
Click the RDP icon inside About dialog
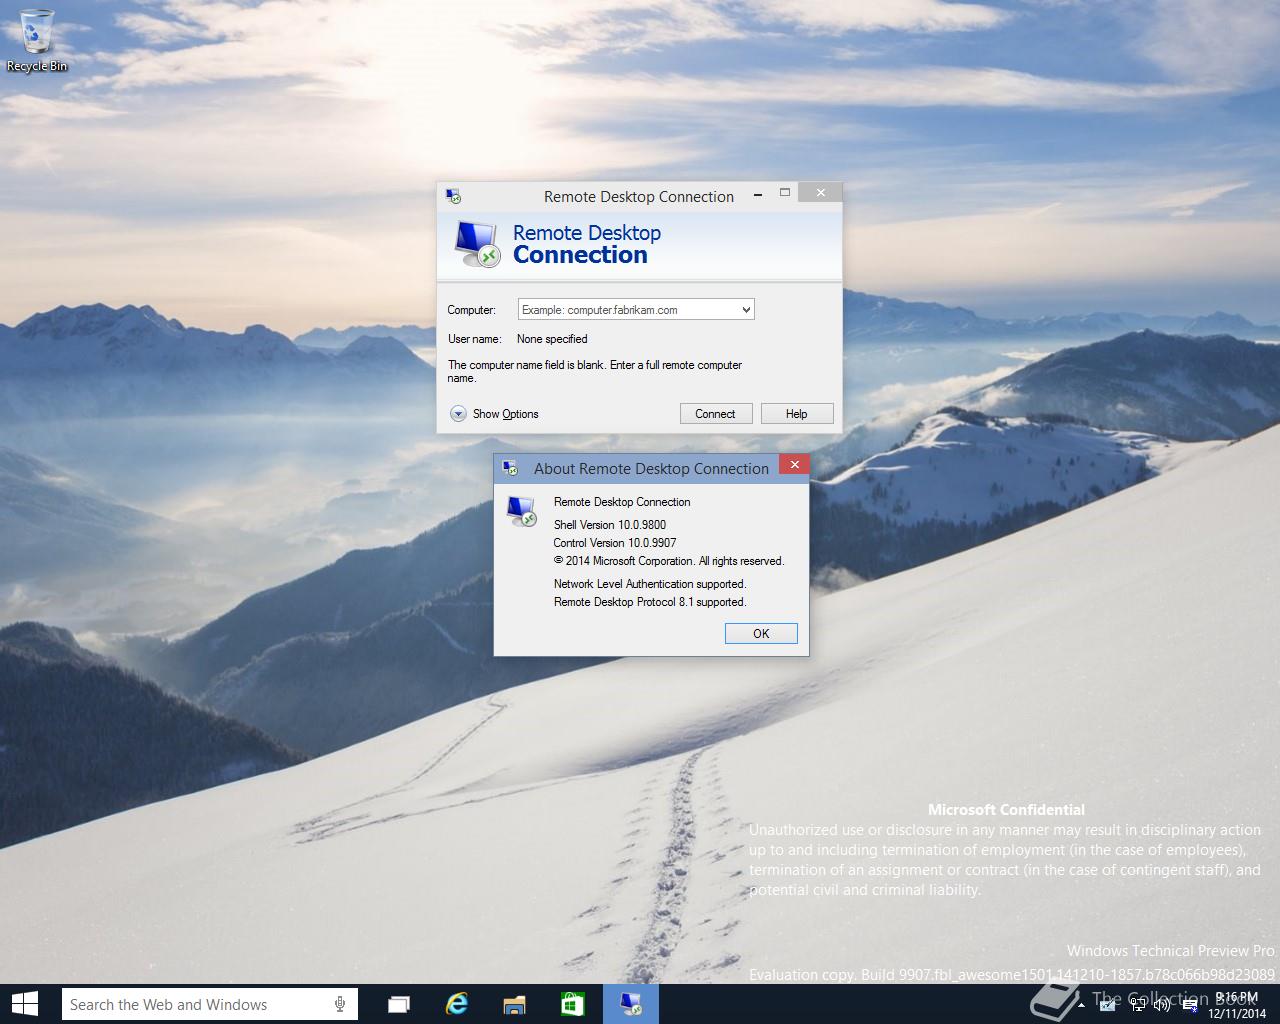(x=521, y=510)
